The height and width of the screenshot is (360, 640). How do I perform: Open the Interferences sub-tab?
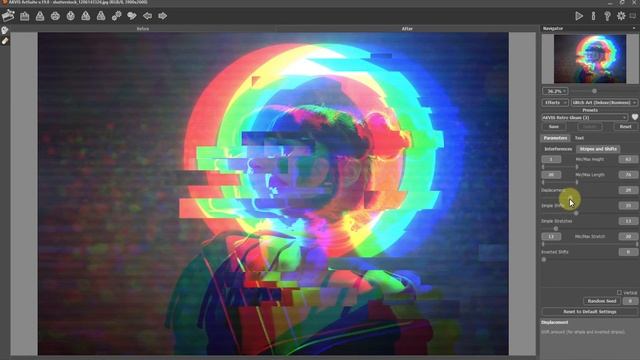[x=558, y=149]
